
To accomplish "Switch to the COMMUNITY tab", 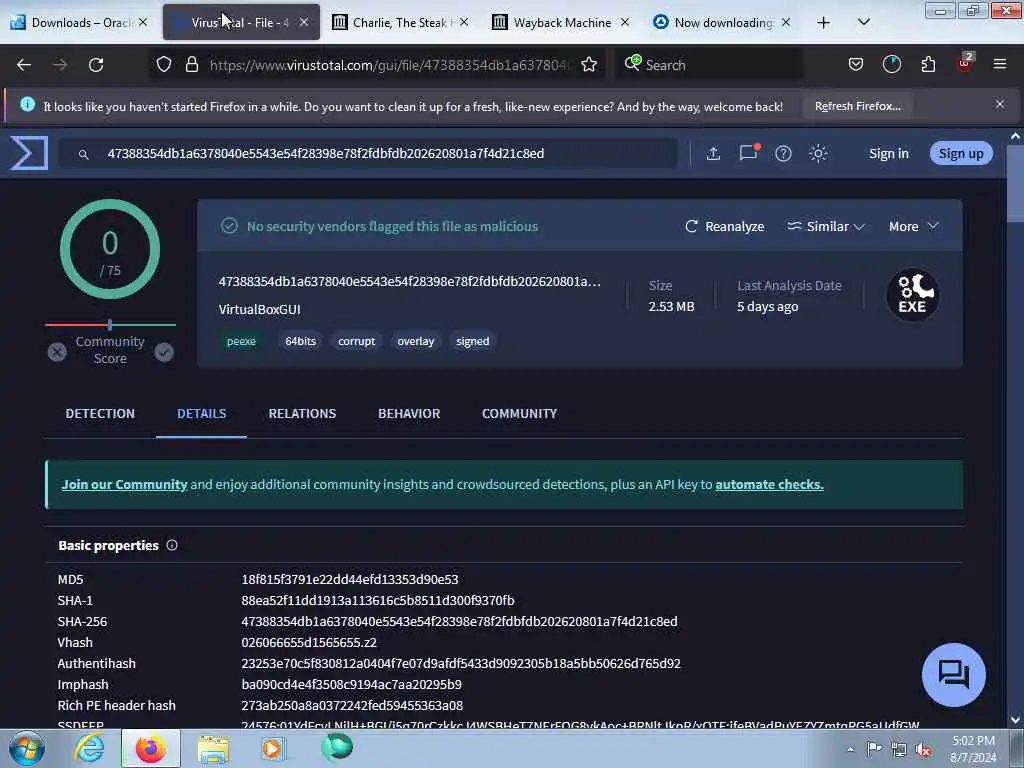I will click(x=519, y=413).
